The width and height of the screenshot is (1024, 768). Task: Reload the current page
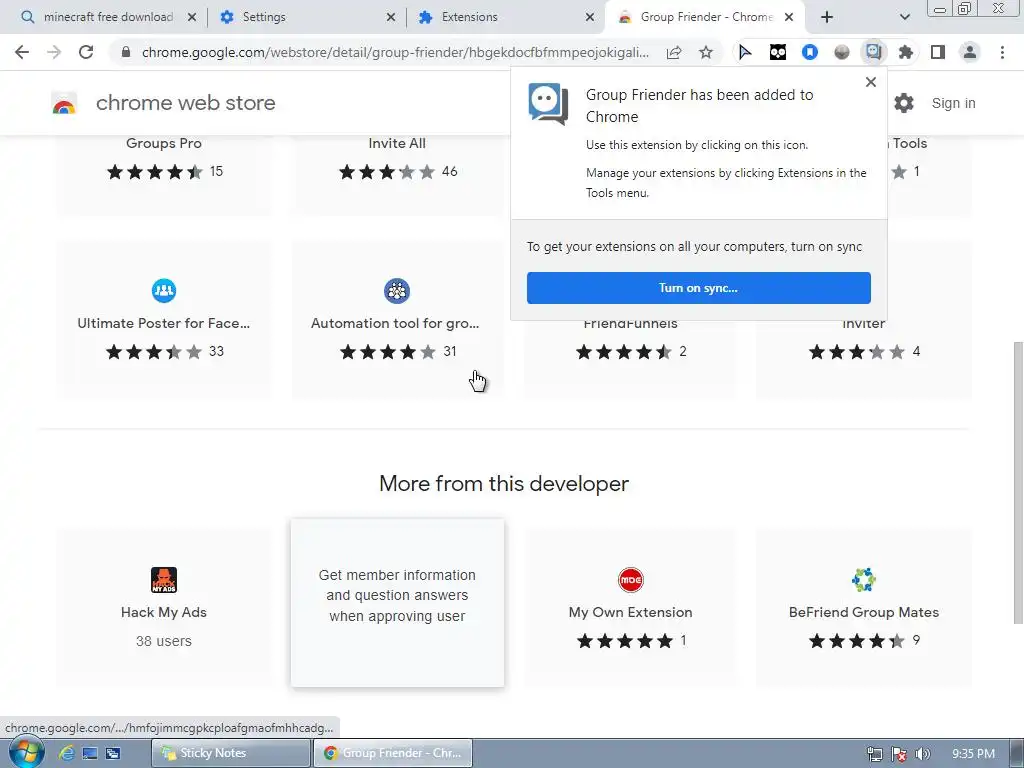coord(86,52)
